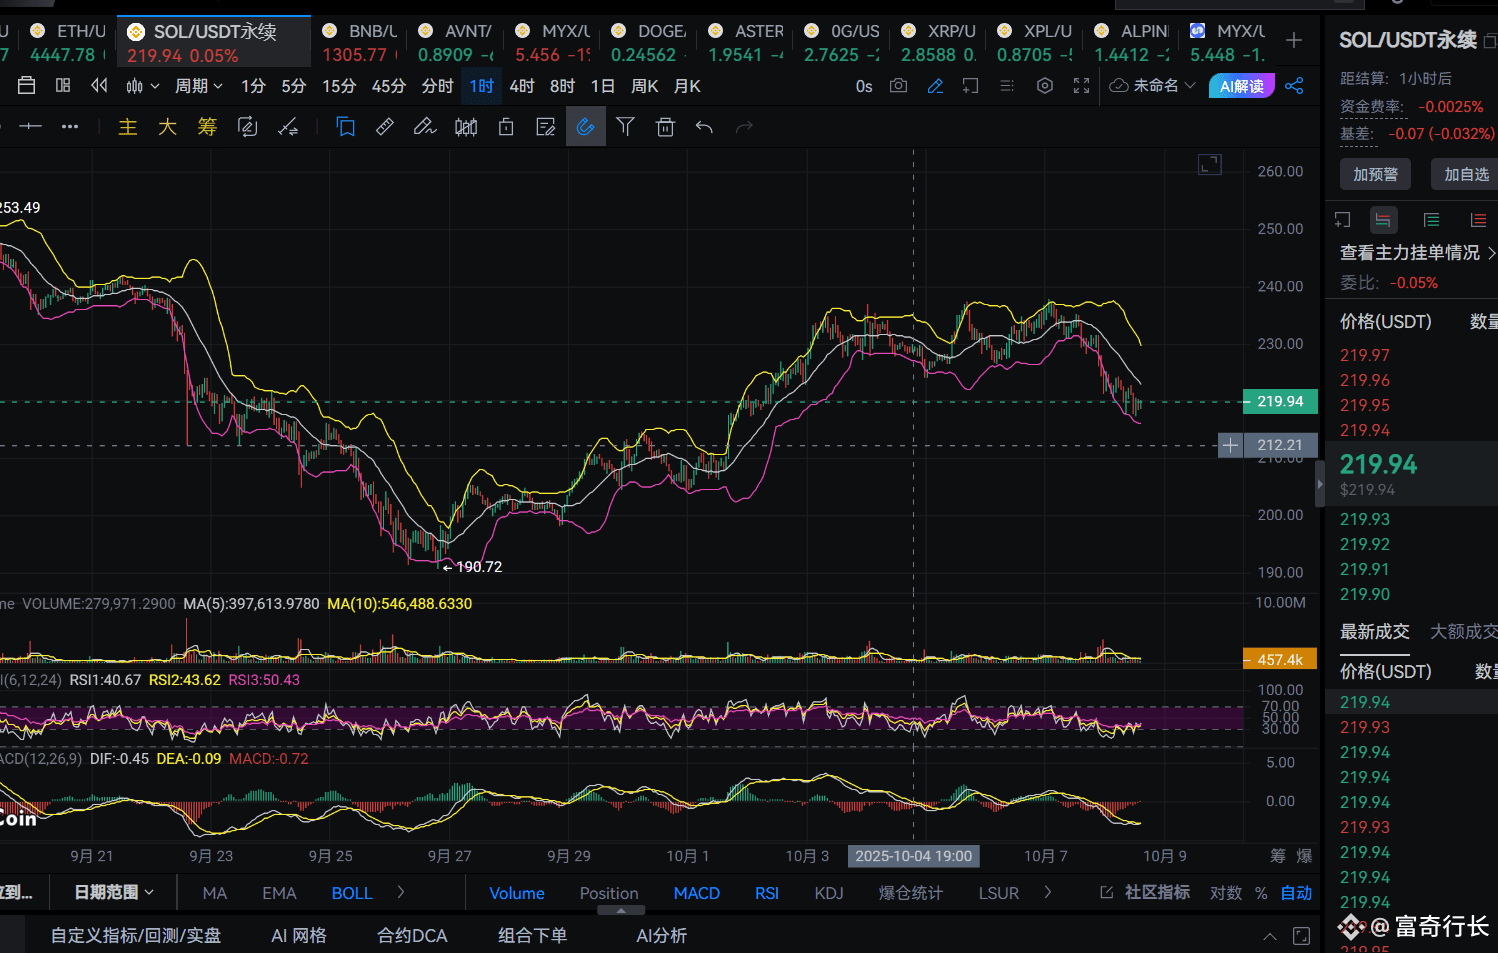Click the camera screenshot icon
Screen dimensions: 1498x953
click(898, 86)
